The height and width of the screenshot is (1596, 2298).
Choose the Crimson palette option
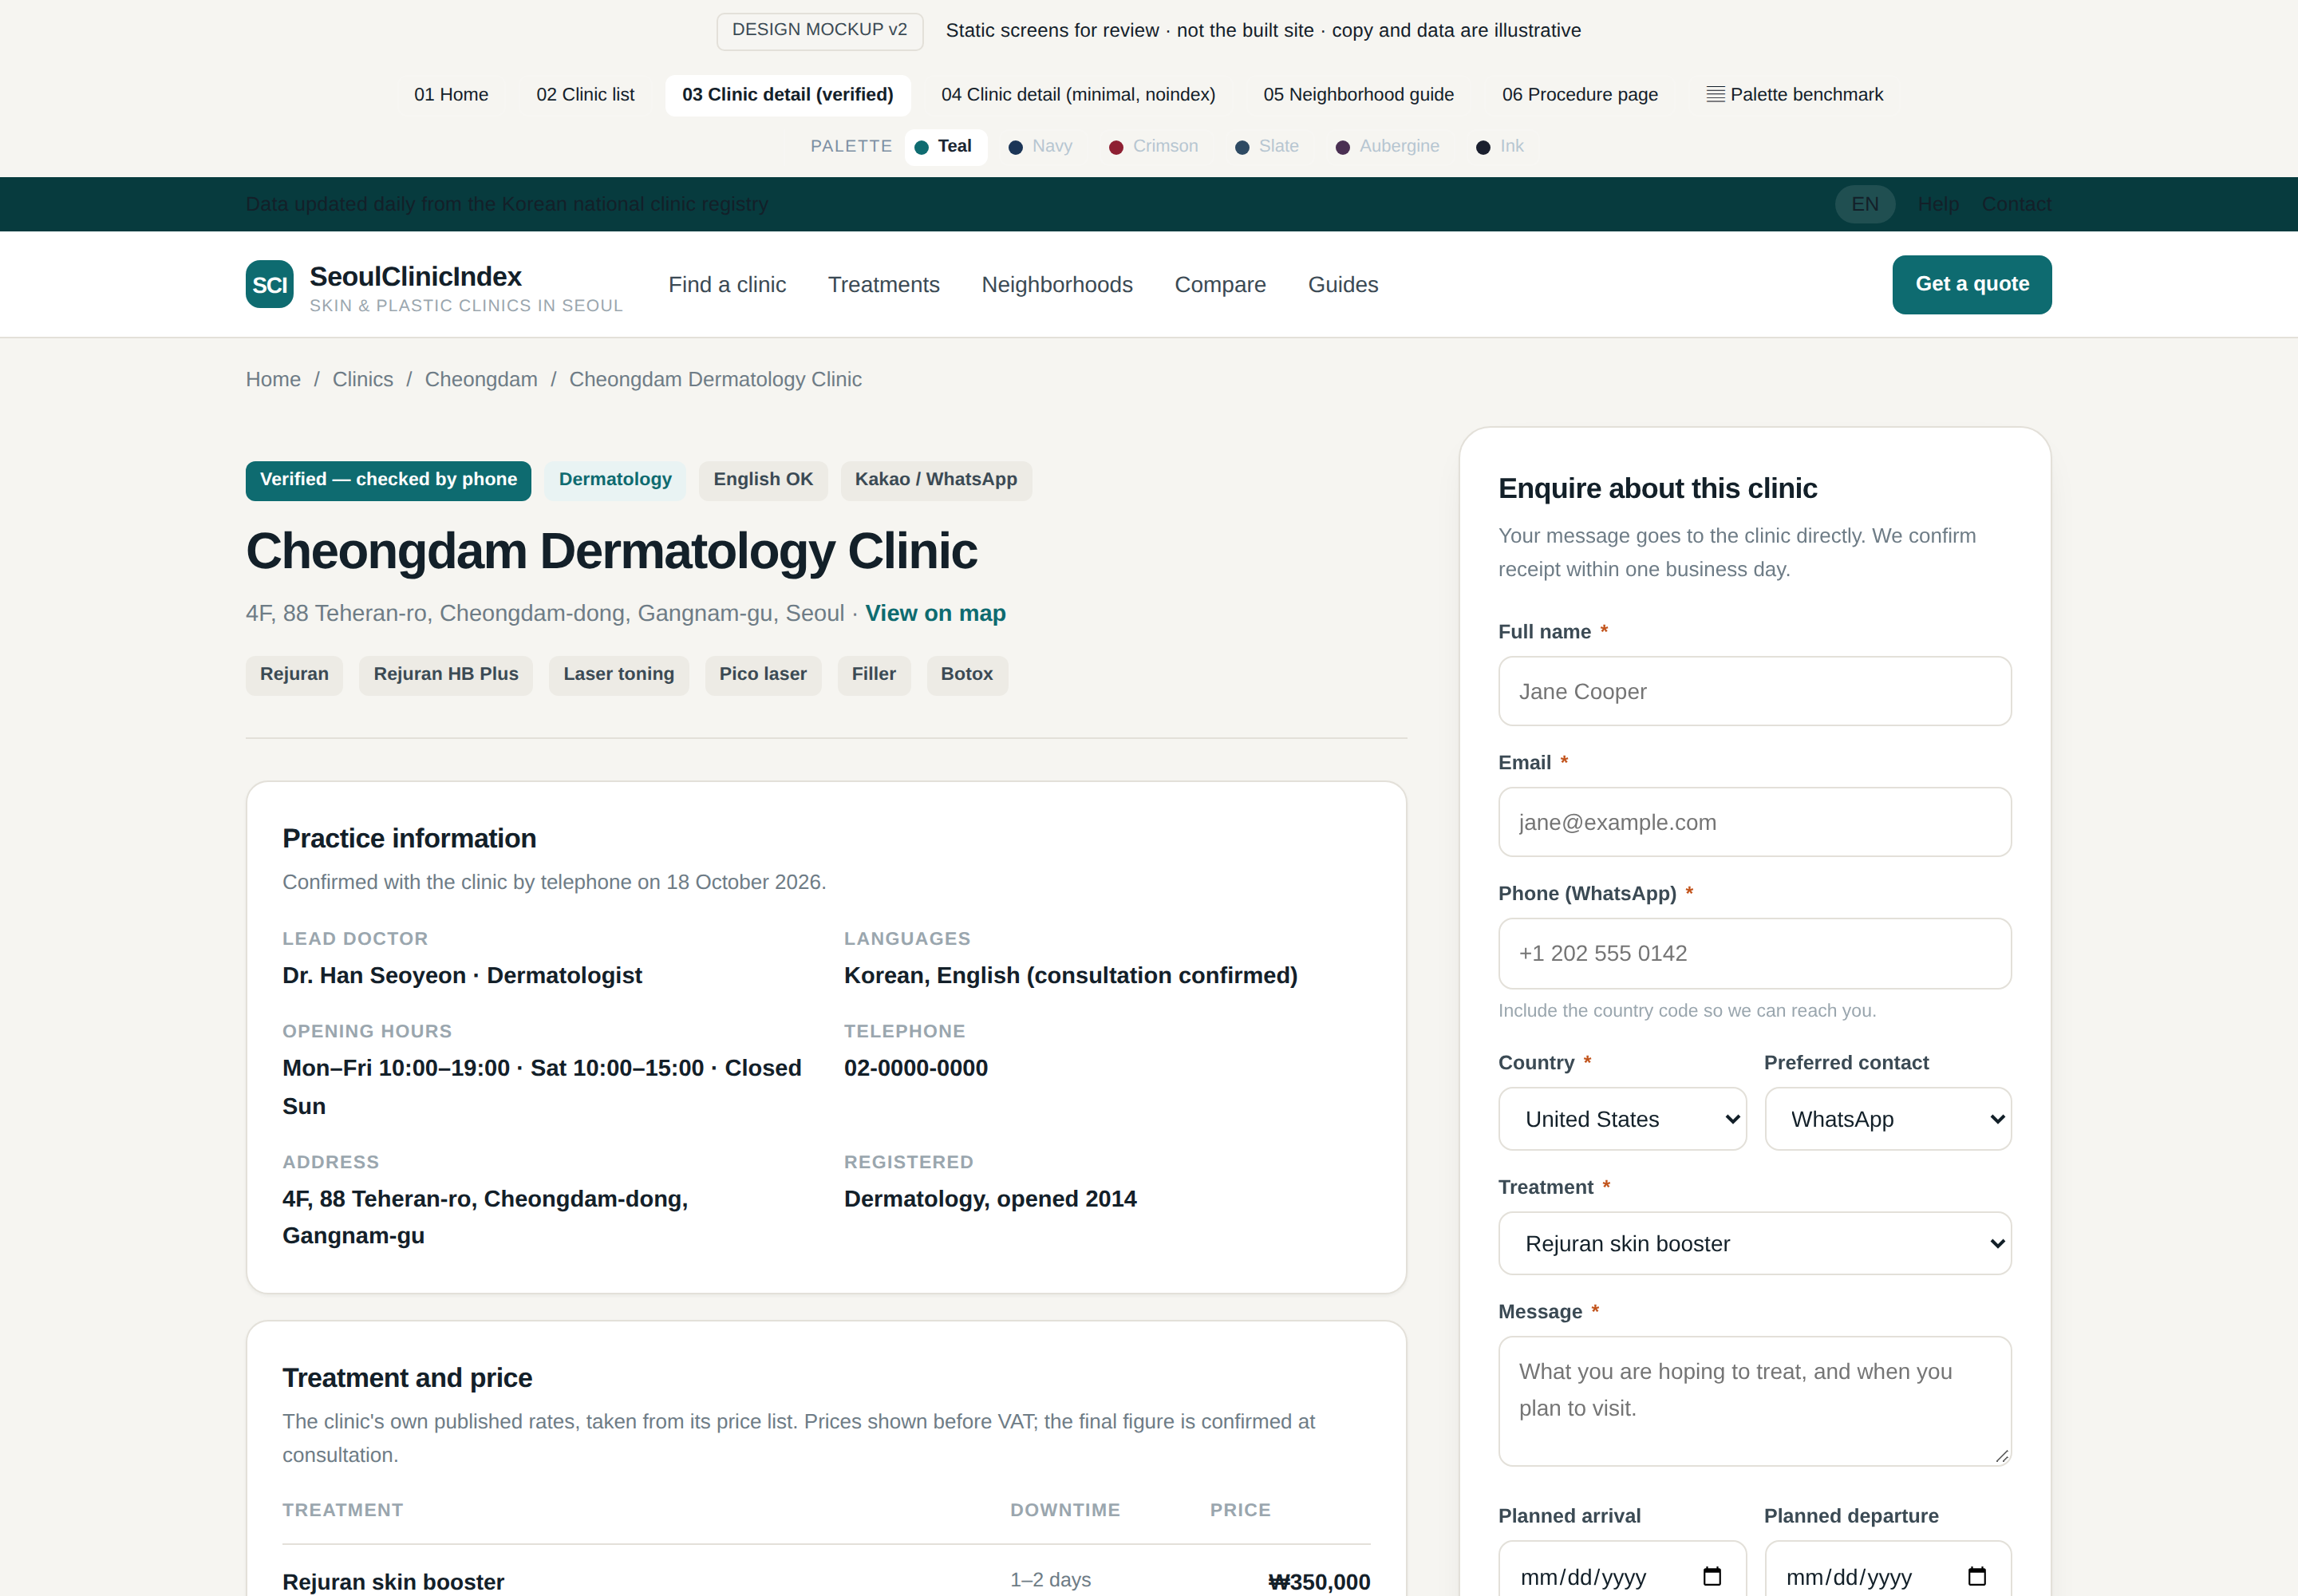point(1154,147)
